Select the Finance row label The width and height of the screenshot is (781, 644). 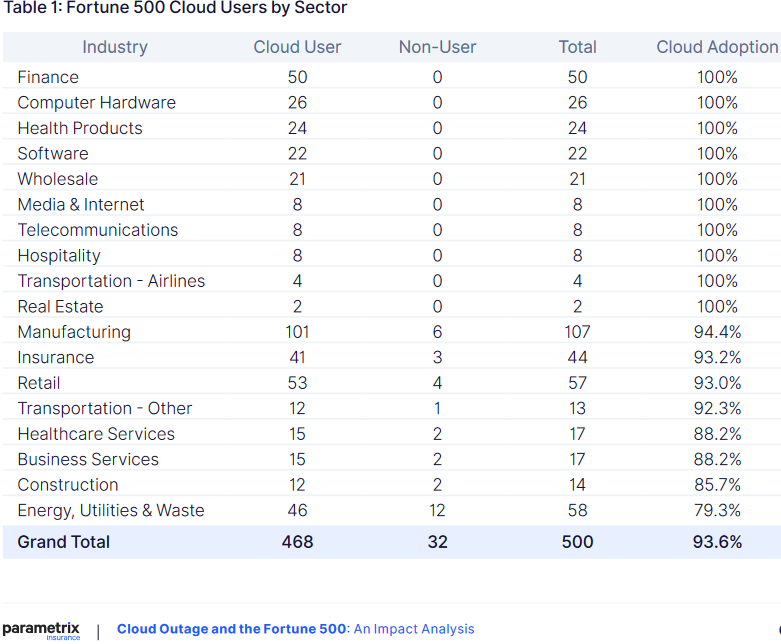tap(48, 77)
